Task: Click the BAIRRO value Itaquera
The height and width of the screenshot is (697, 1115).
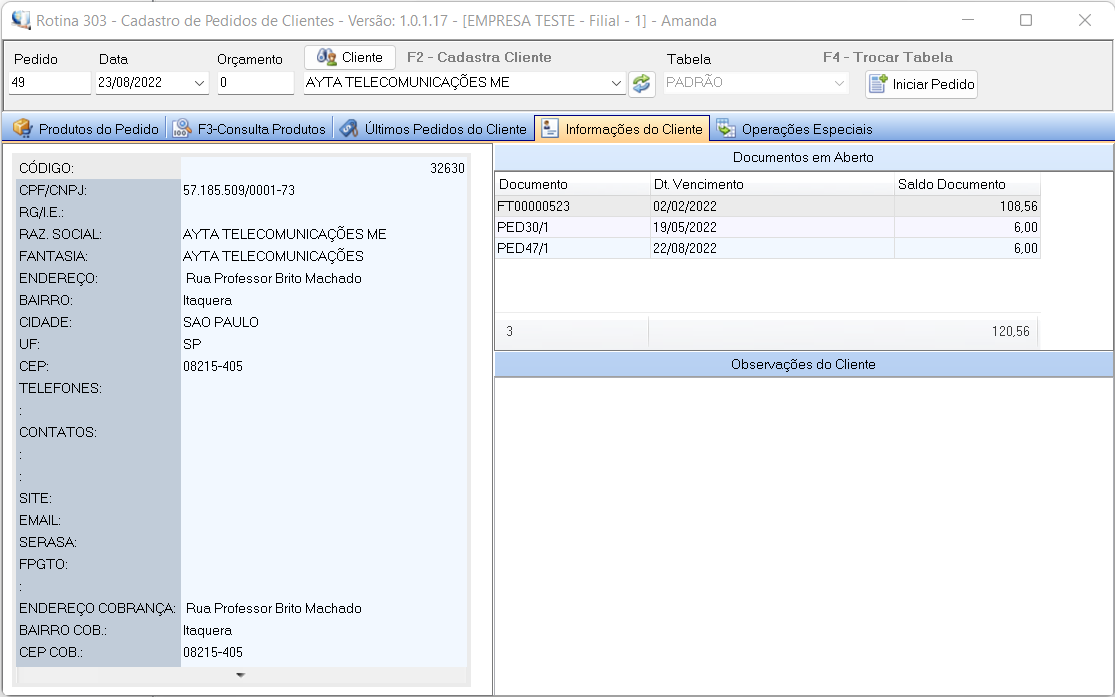Action: (x=207, y=300)
